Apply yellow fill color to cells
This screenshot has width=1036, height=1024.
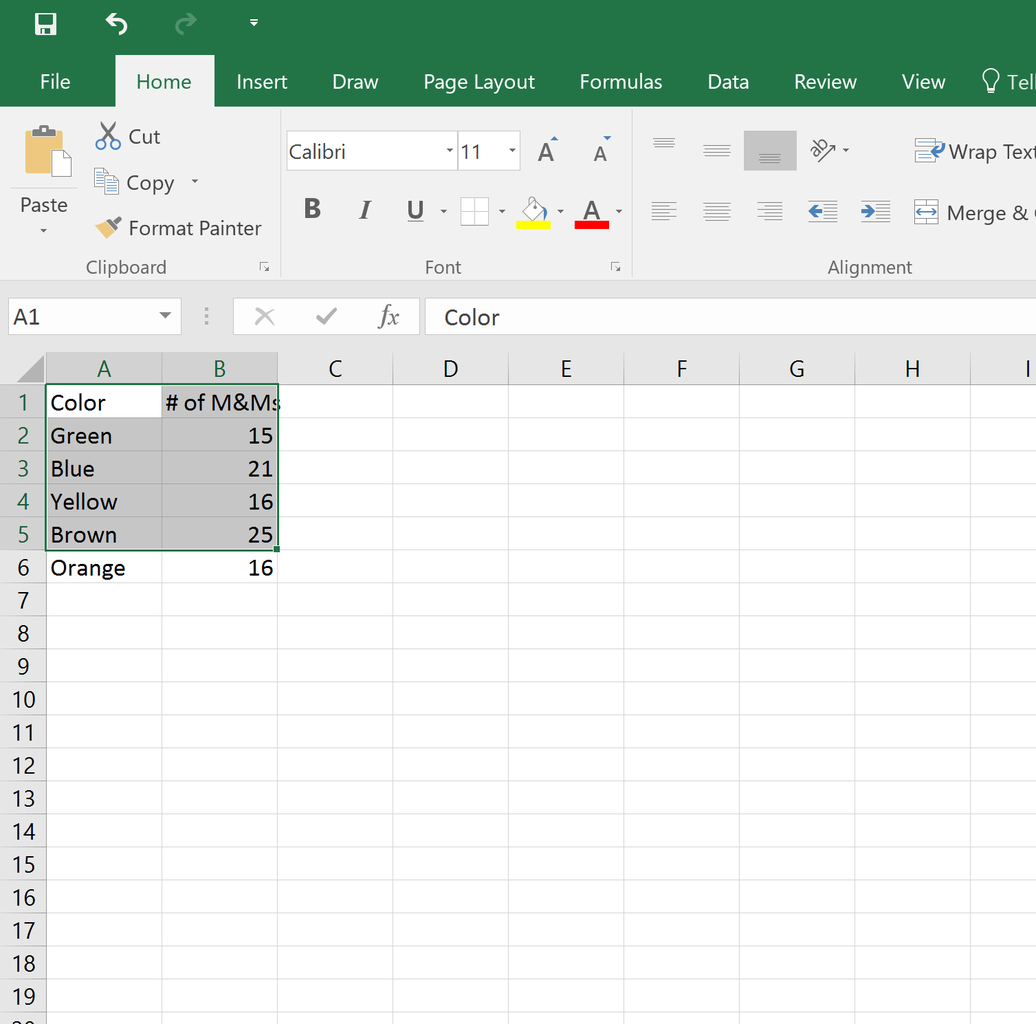click(x=533, y=212)
